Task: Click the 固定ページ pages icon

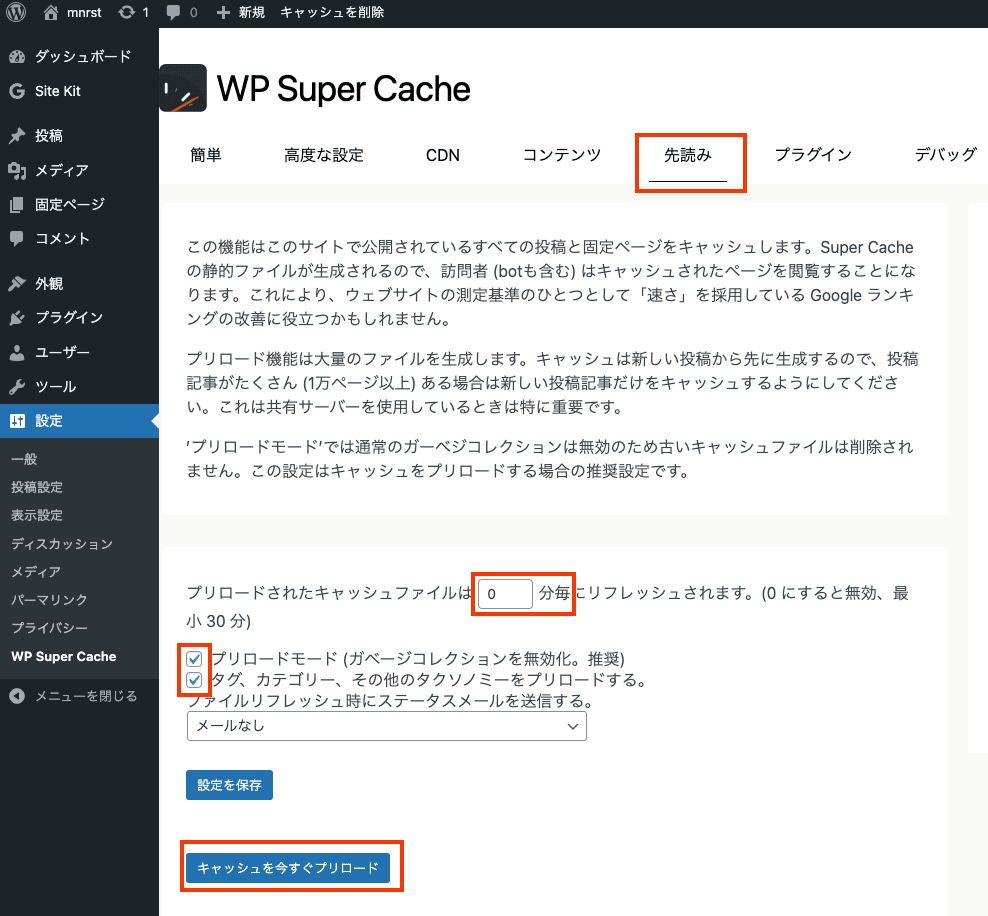Action: point(17,204)
